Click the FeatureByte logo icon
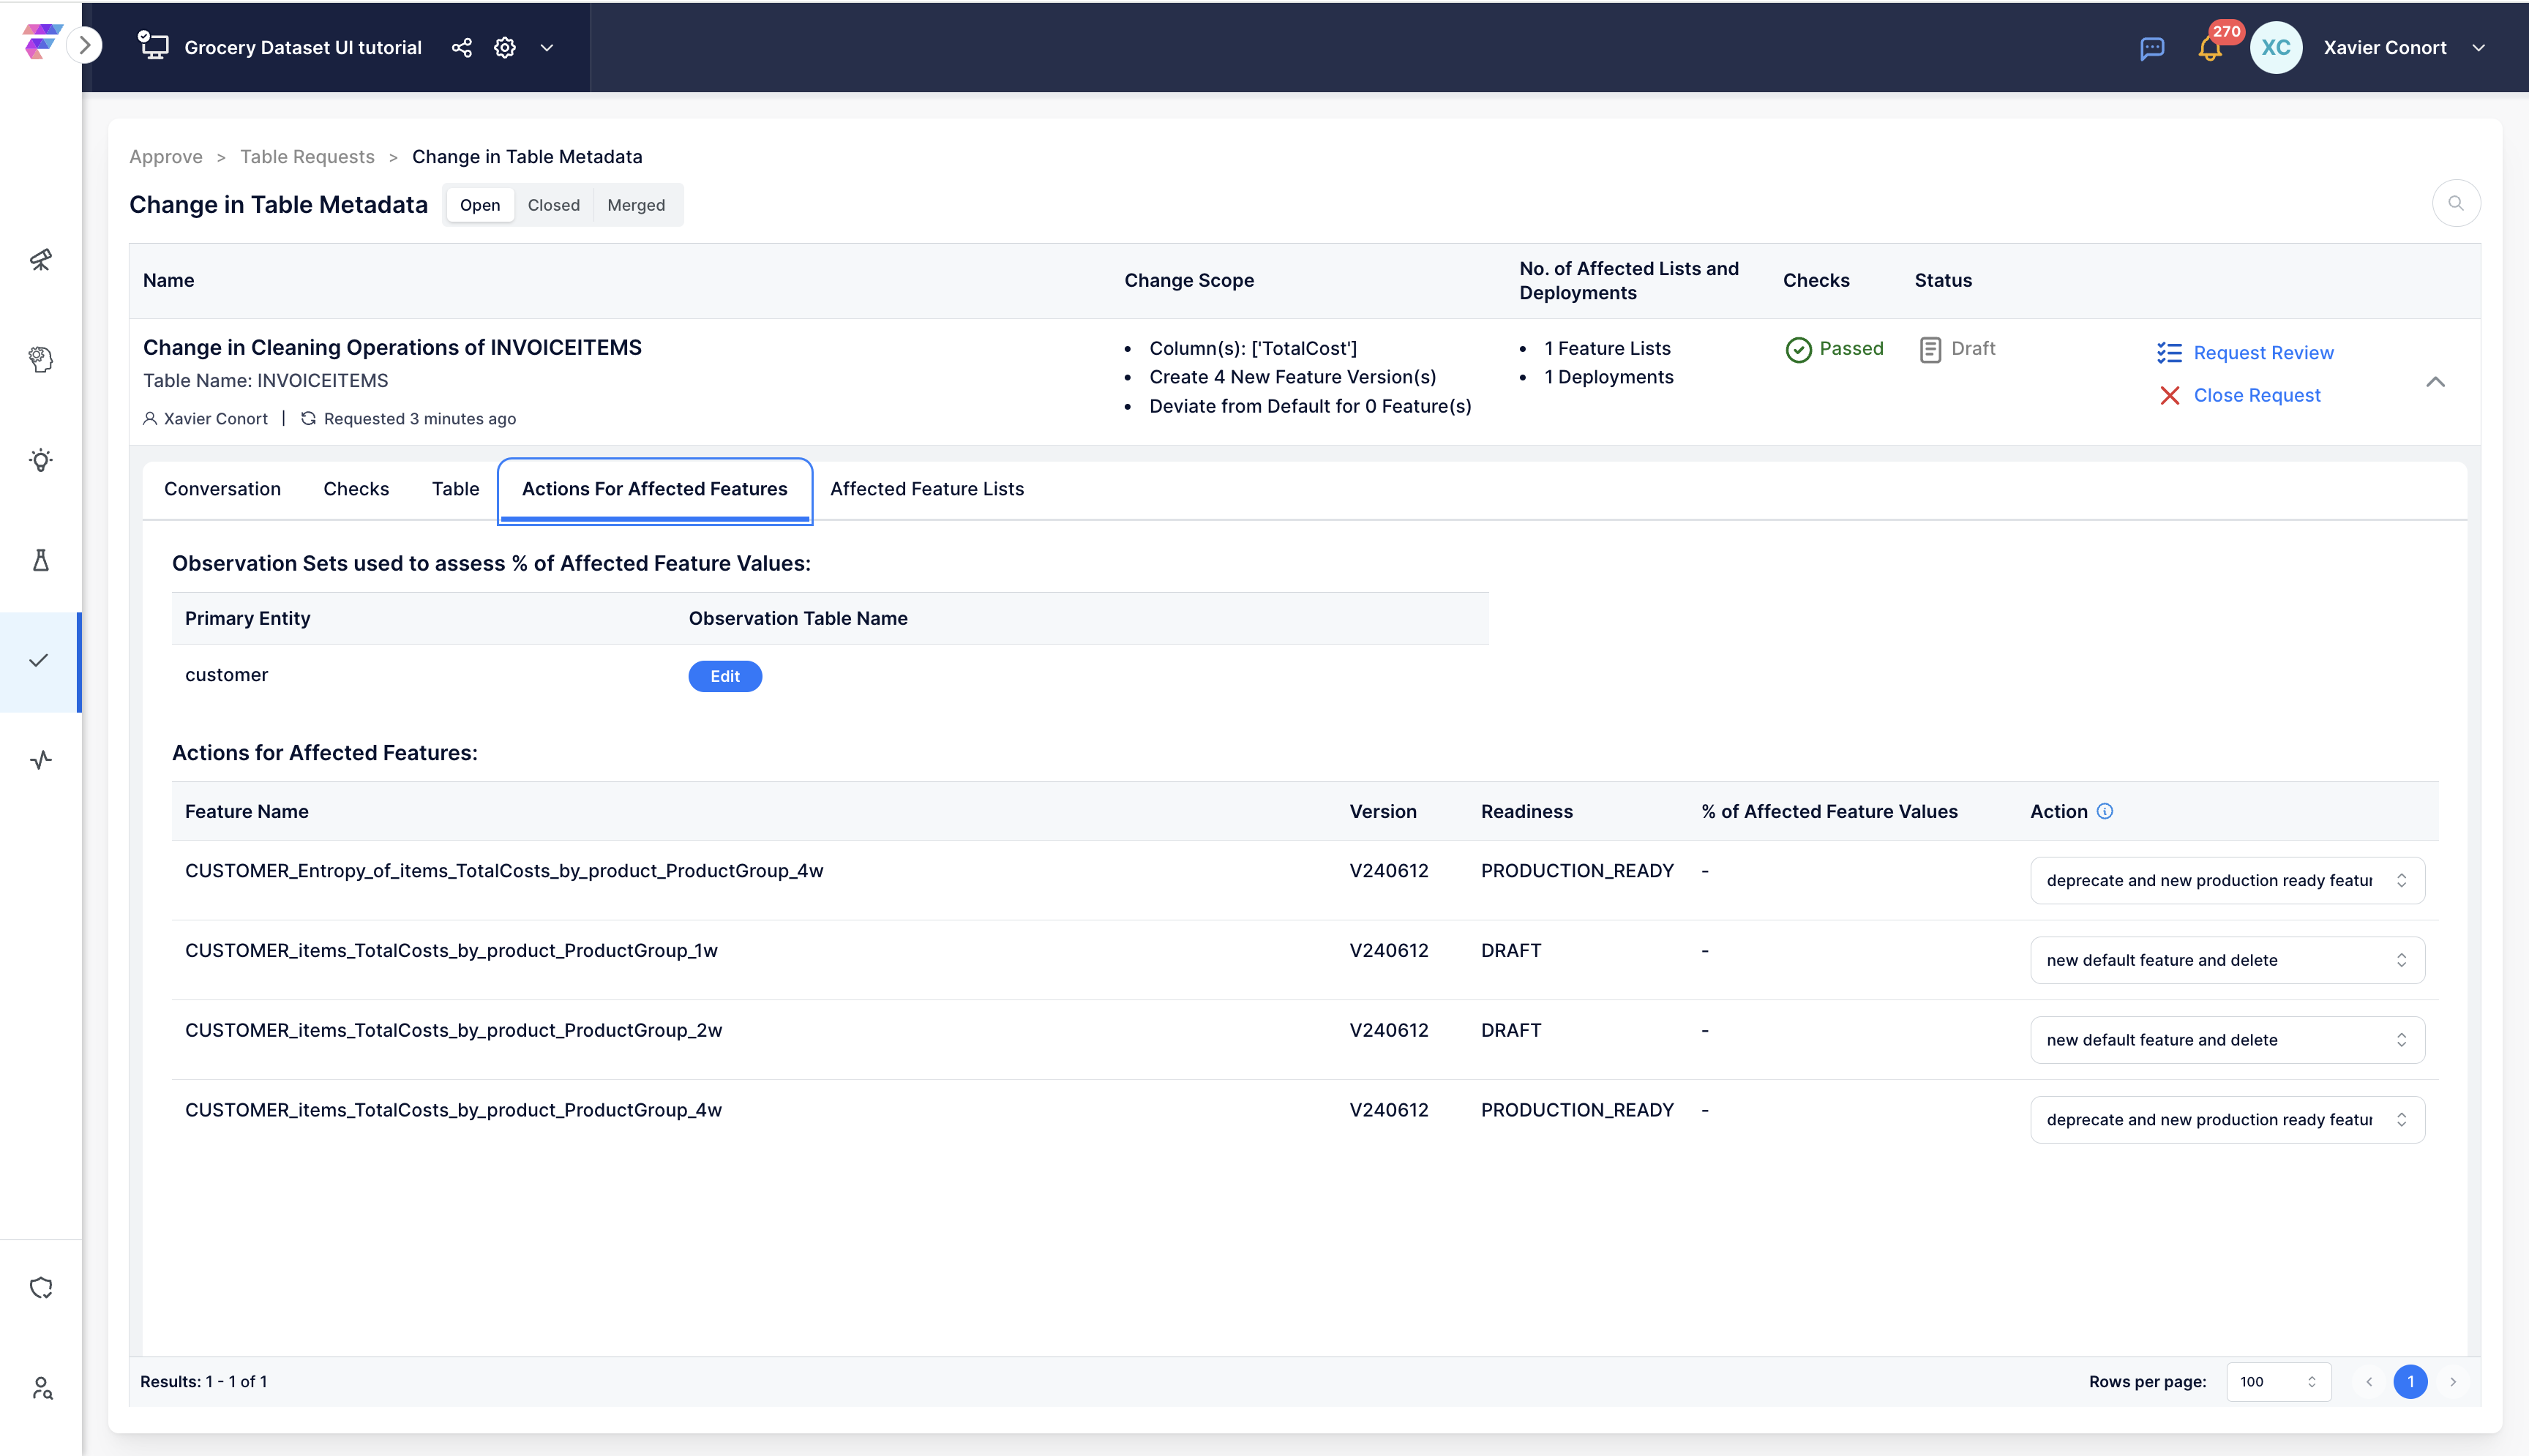This screenshot has width=2529, height=1456. click(x=42, y=43)
